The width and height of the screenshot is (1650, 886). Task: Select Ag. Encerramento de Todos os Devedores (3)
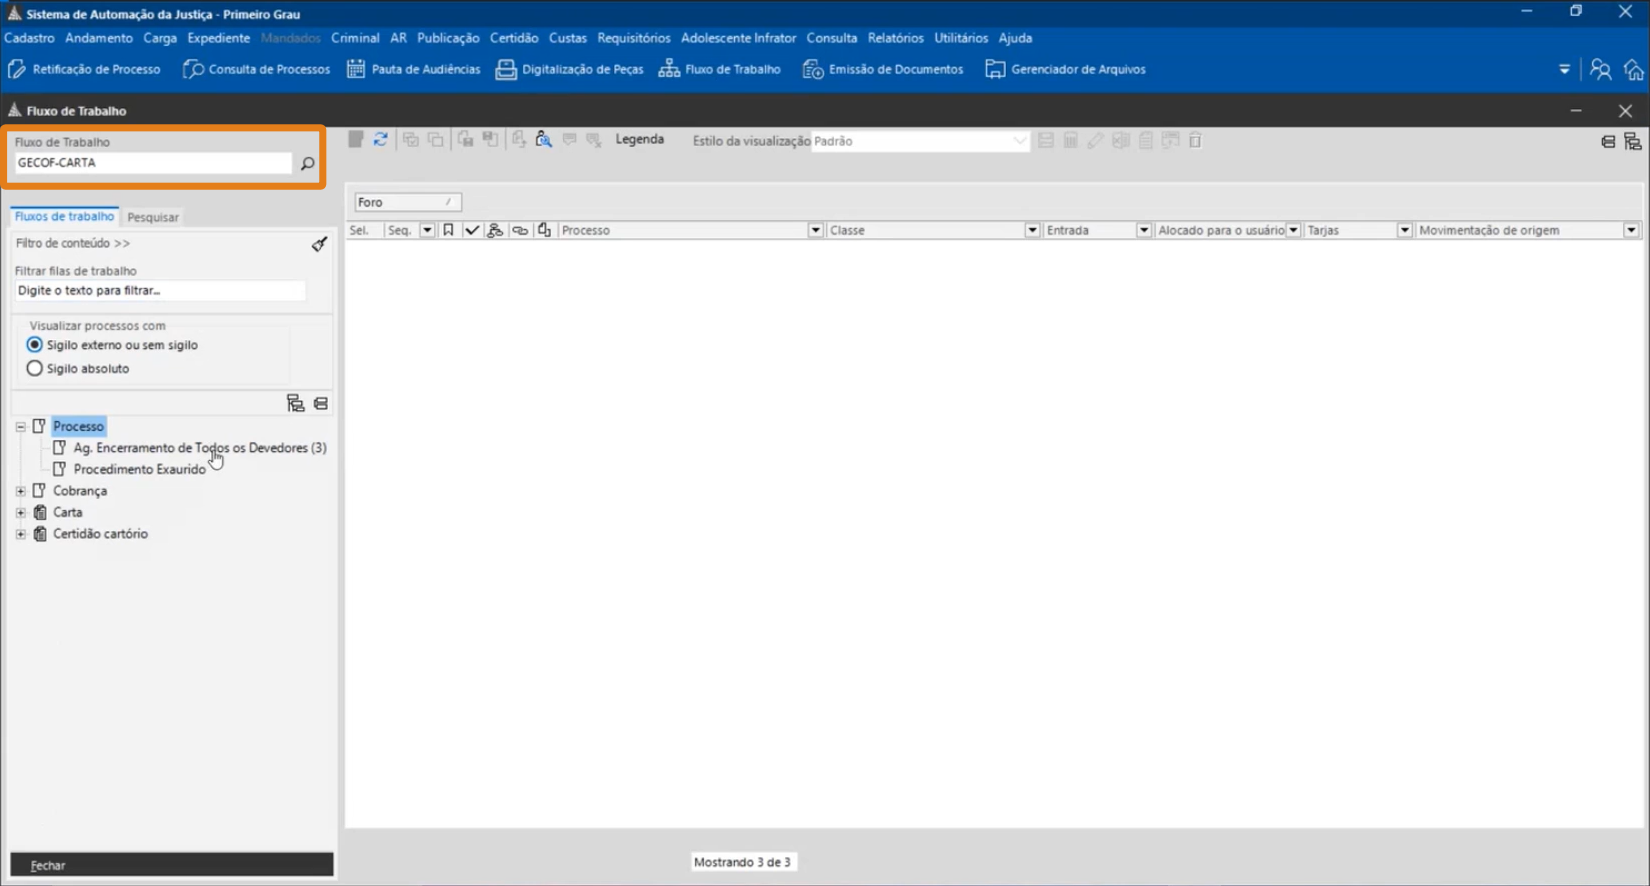point(200,448)
